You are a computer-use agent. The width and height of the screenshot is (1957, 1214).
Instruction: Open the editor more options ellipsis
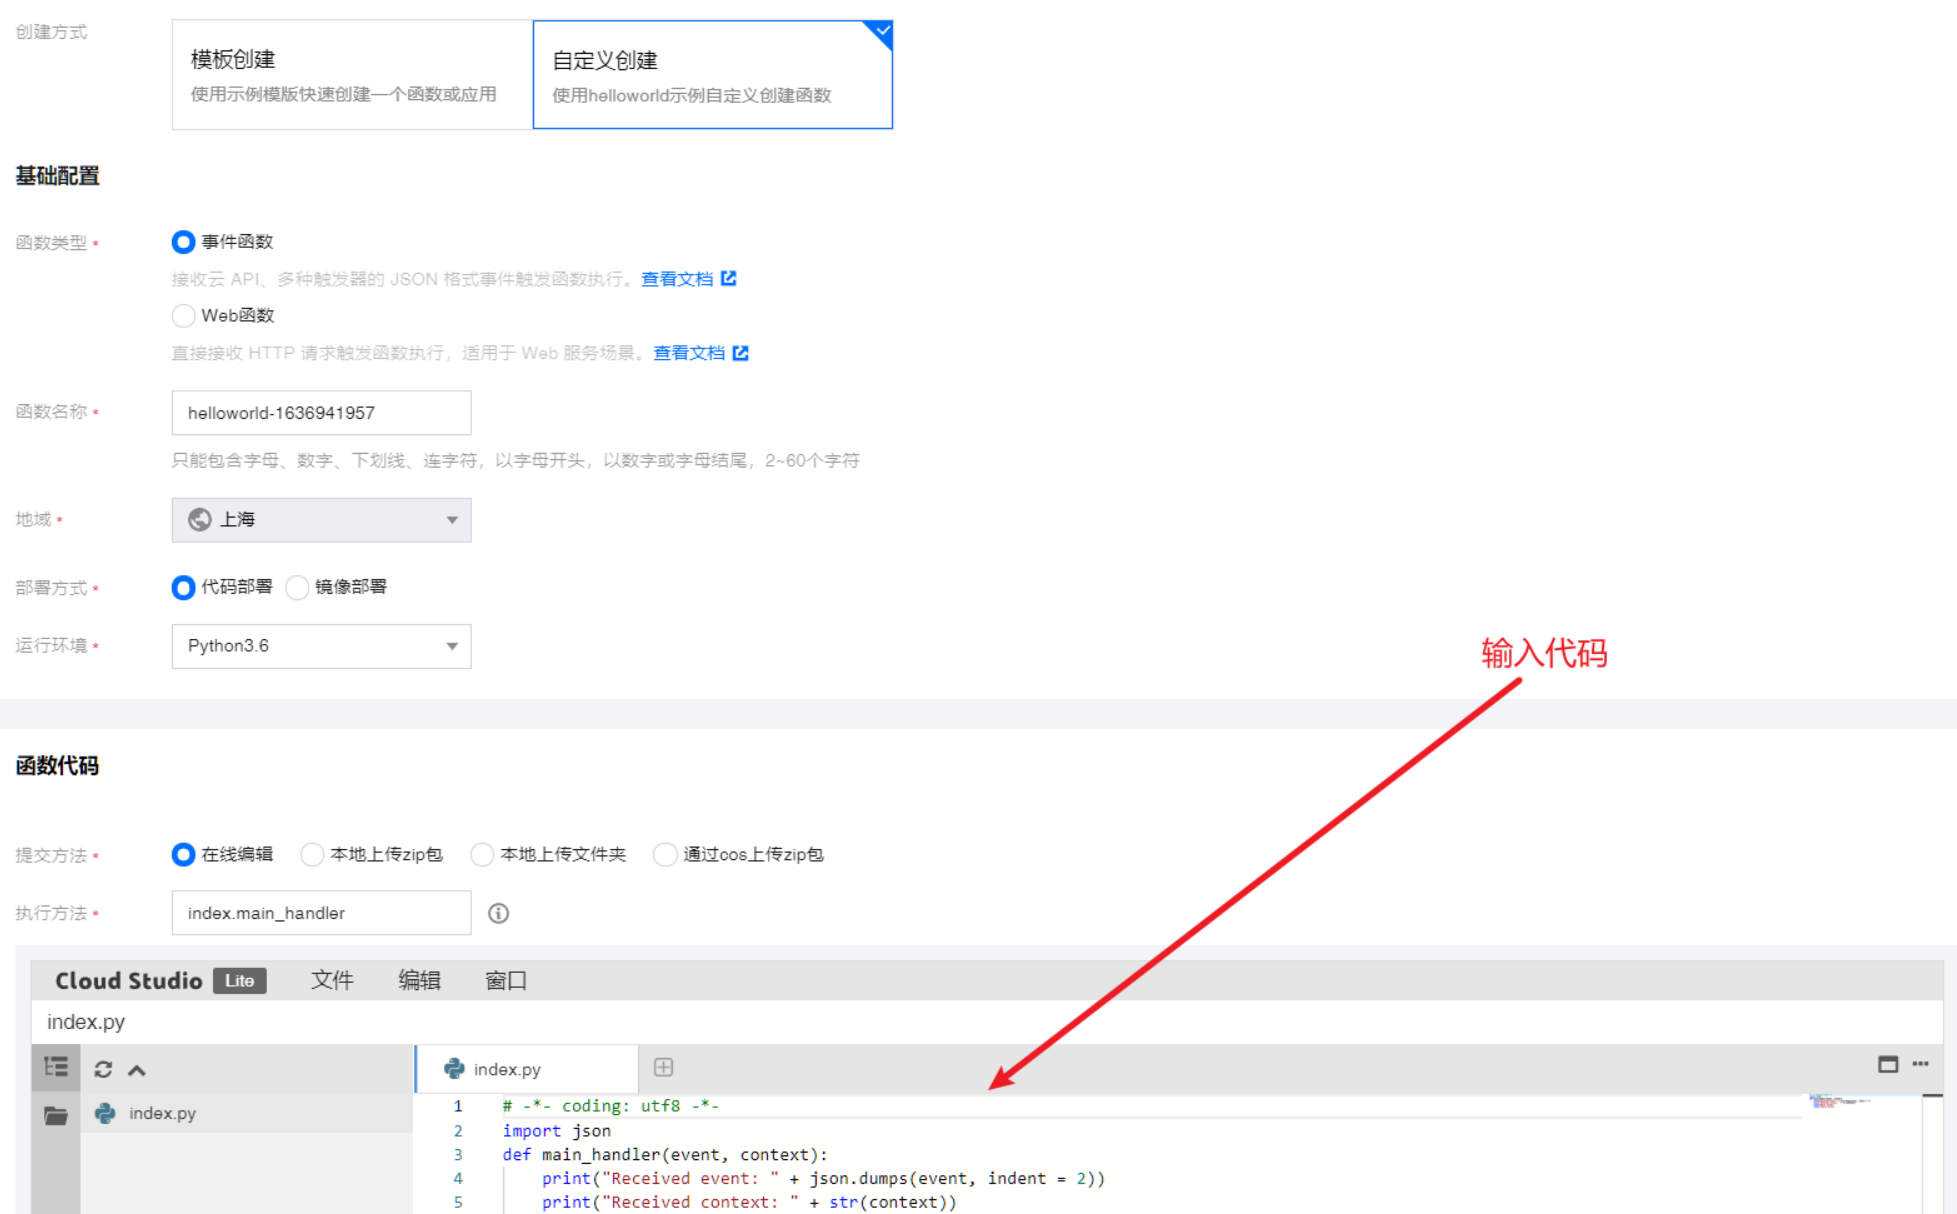tap(1921, 1064)
